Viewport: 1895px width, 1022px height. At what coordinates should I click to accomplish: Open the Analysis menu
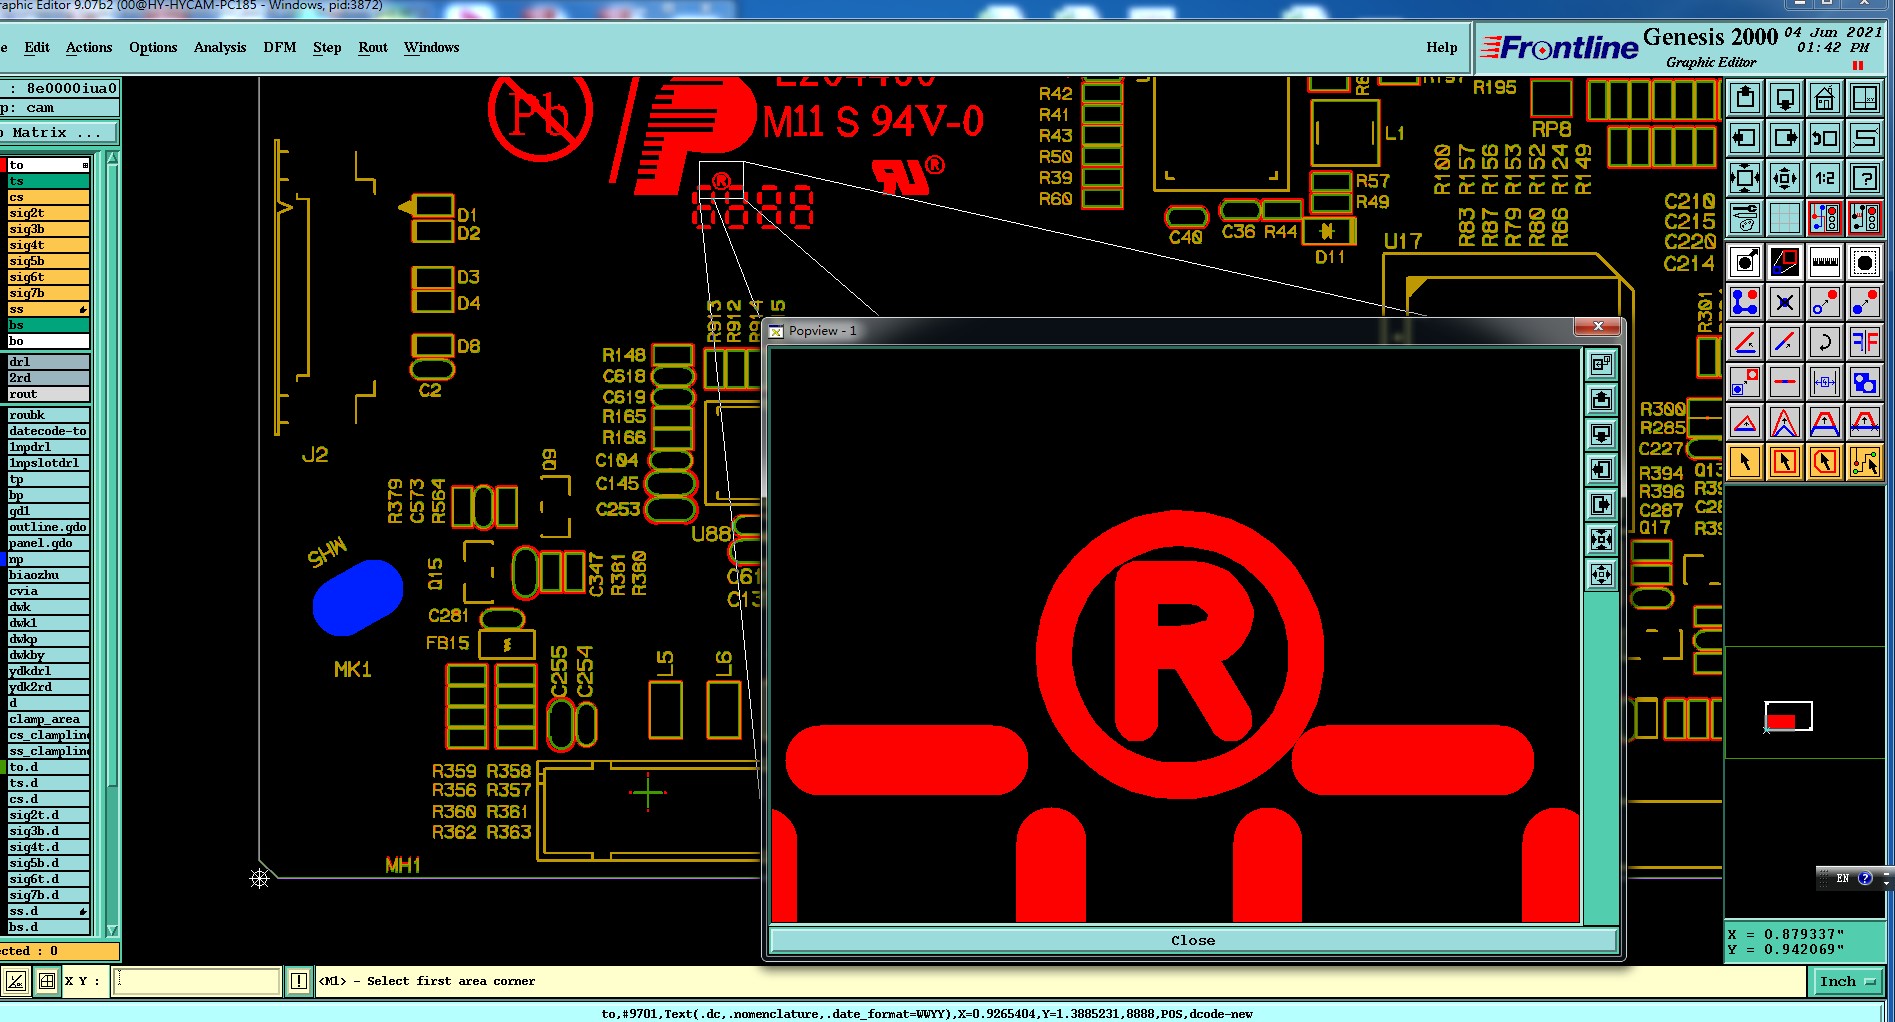pos(220,47)
